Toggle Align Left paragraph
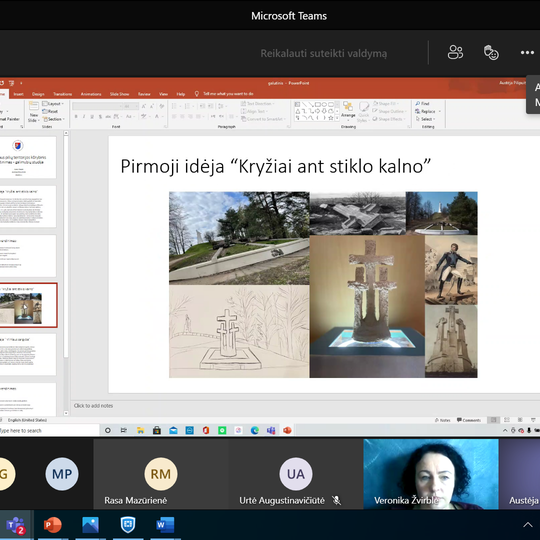The width and height of the screenshot is (540, 540). pyautogui.click(x=174, y=117)
